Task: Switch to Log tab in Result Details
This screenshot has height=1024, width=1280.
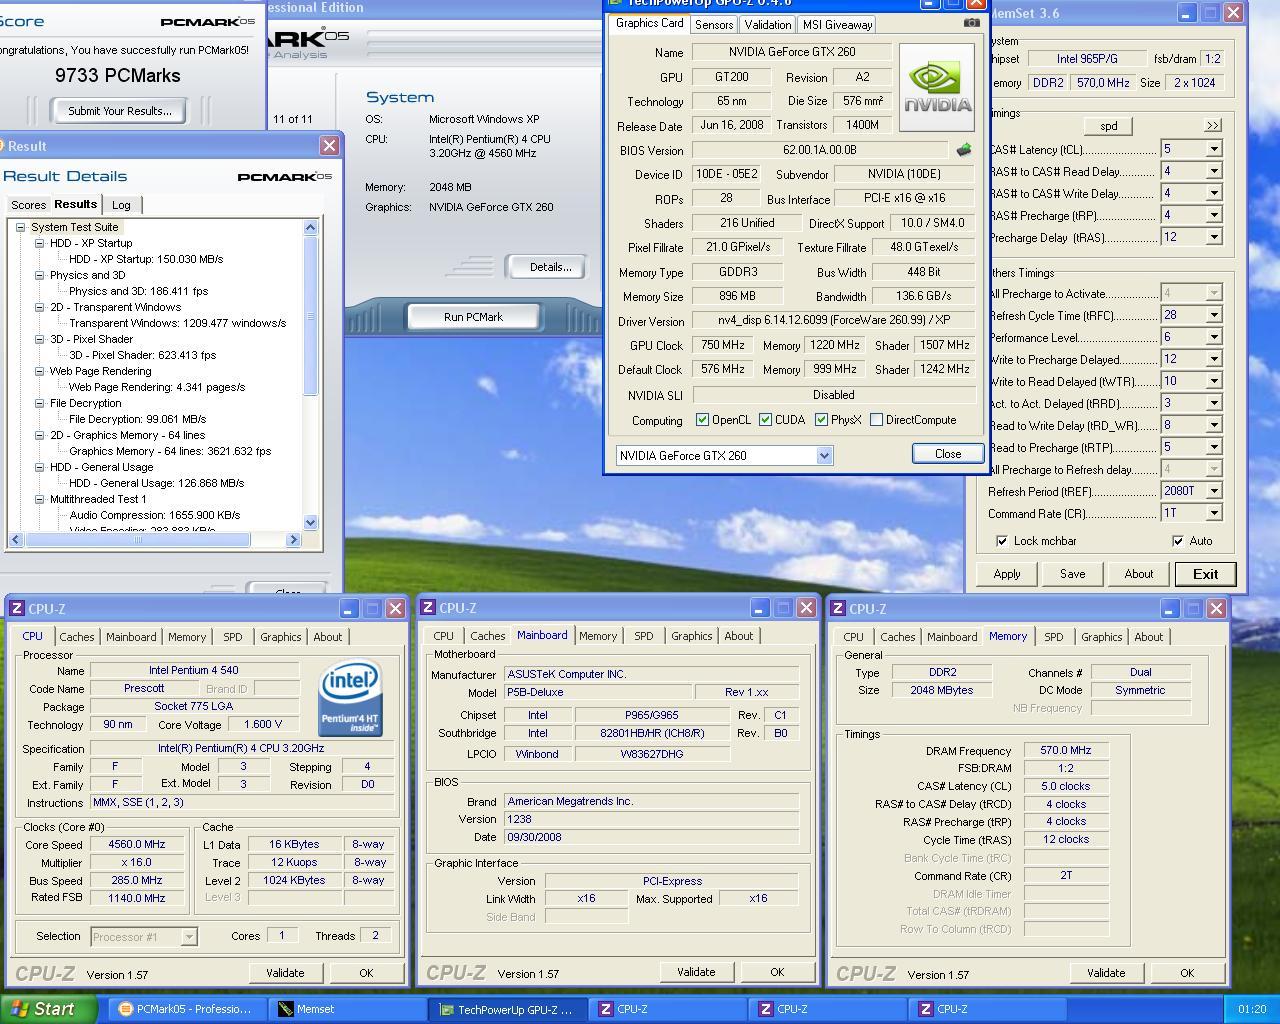Action: (121, 205)
